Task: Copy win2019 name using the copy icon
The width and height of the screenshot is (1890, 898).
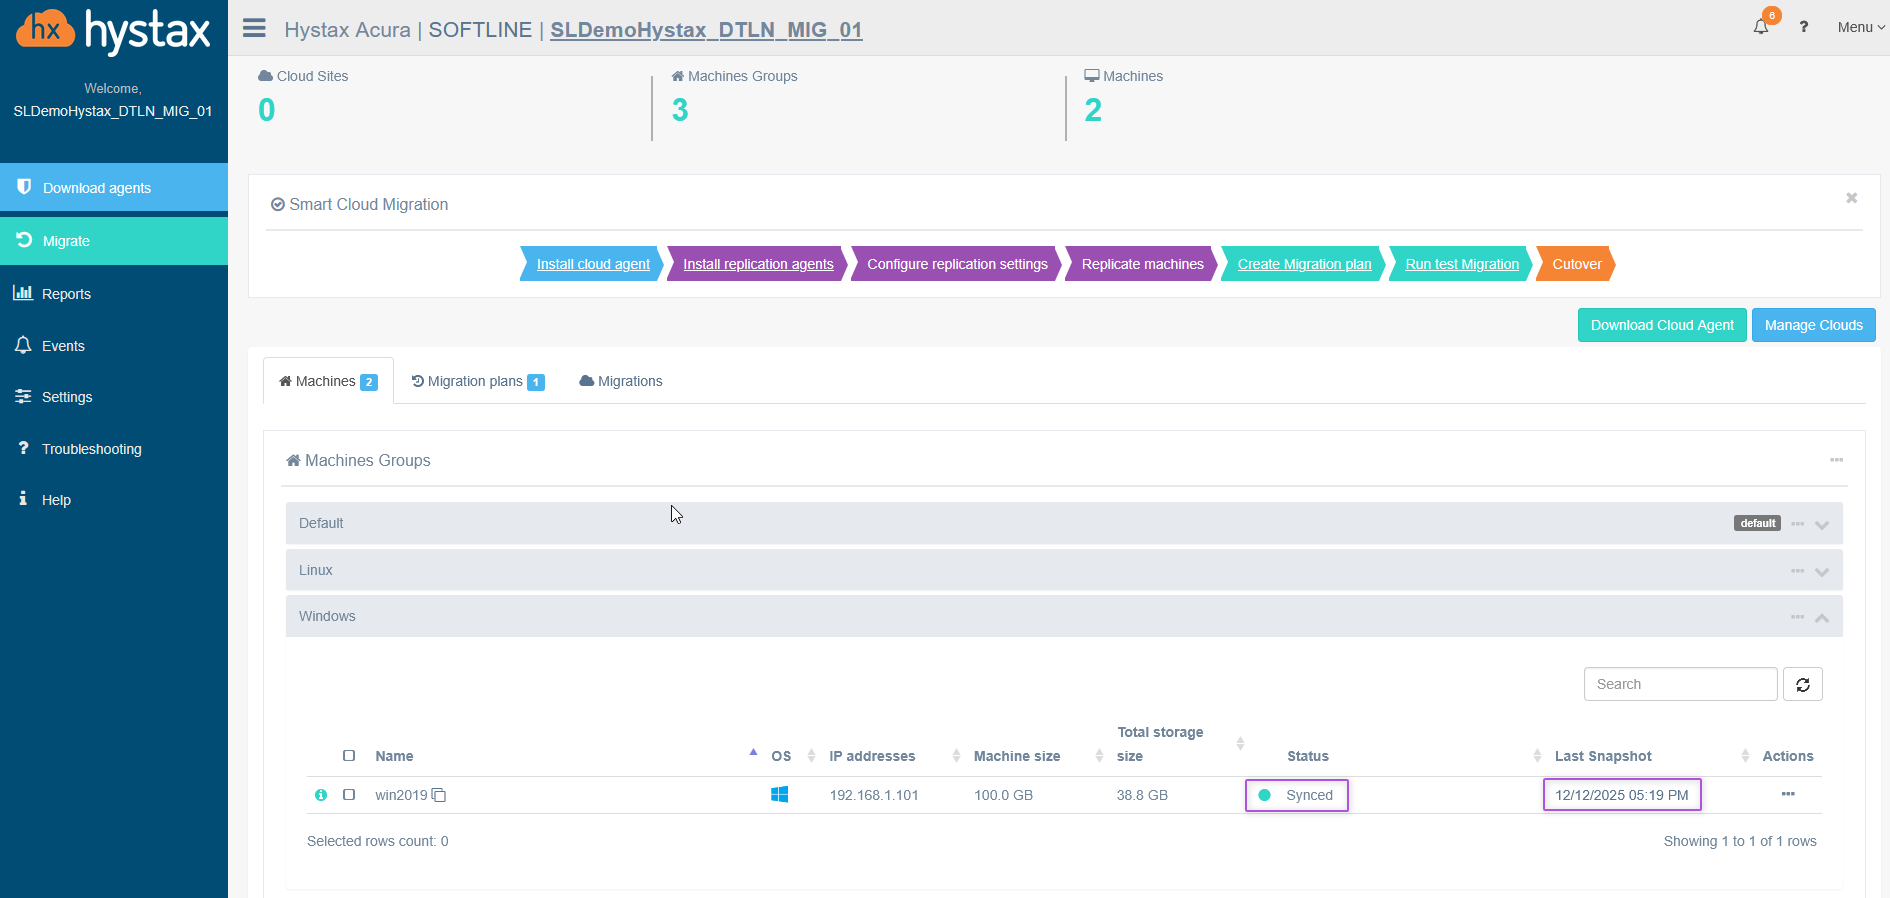Action: coord(439,795)
